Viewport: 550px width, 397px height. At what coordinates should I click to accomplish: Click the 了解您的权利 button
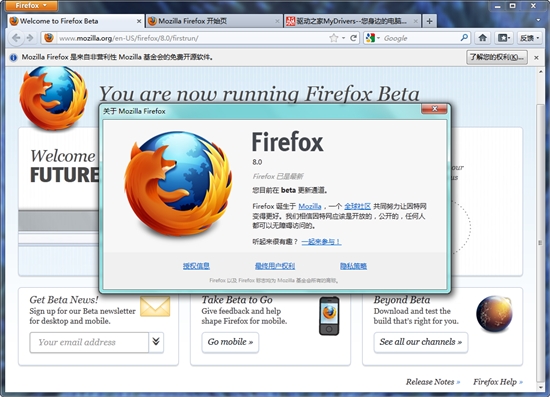pyautogui.click(x=496, y=57)
